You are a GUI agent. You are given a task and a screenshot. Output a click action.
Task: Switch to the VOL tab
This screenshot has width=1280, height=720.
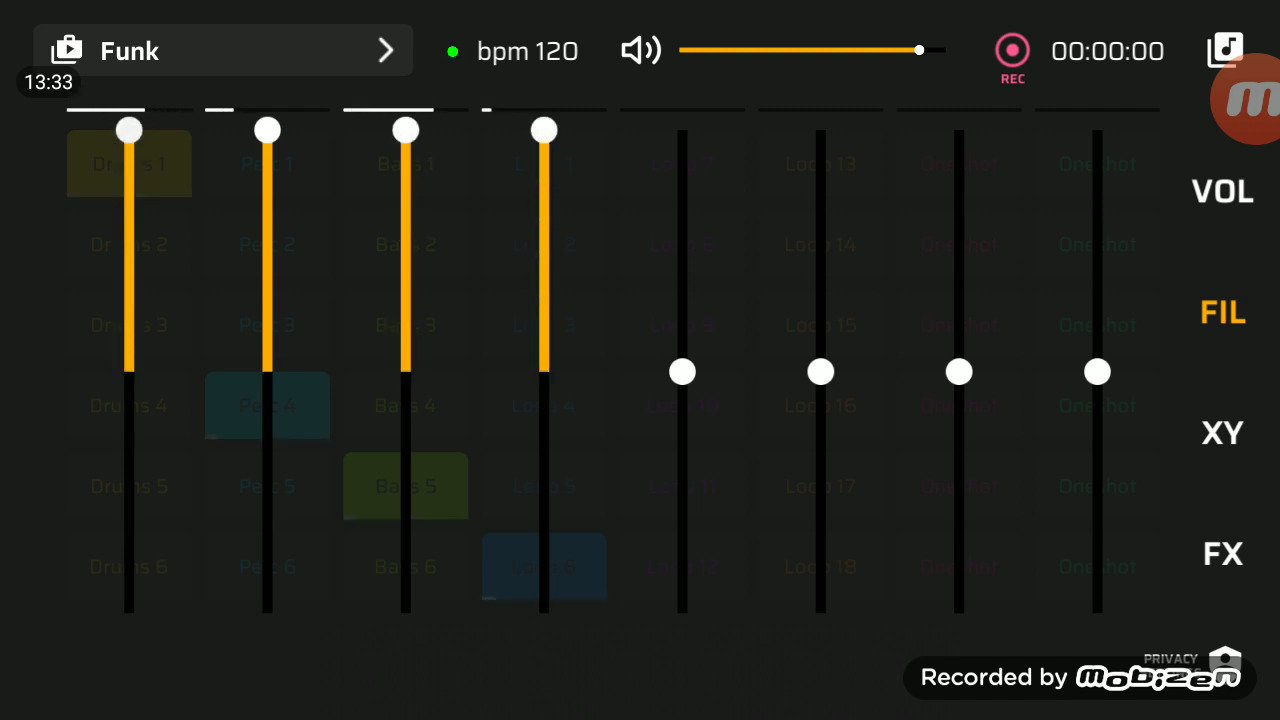1222,192
